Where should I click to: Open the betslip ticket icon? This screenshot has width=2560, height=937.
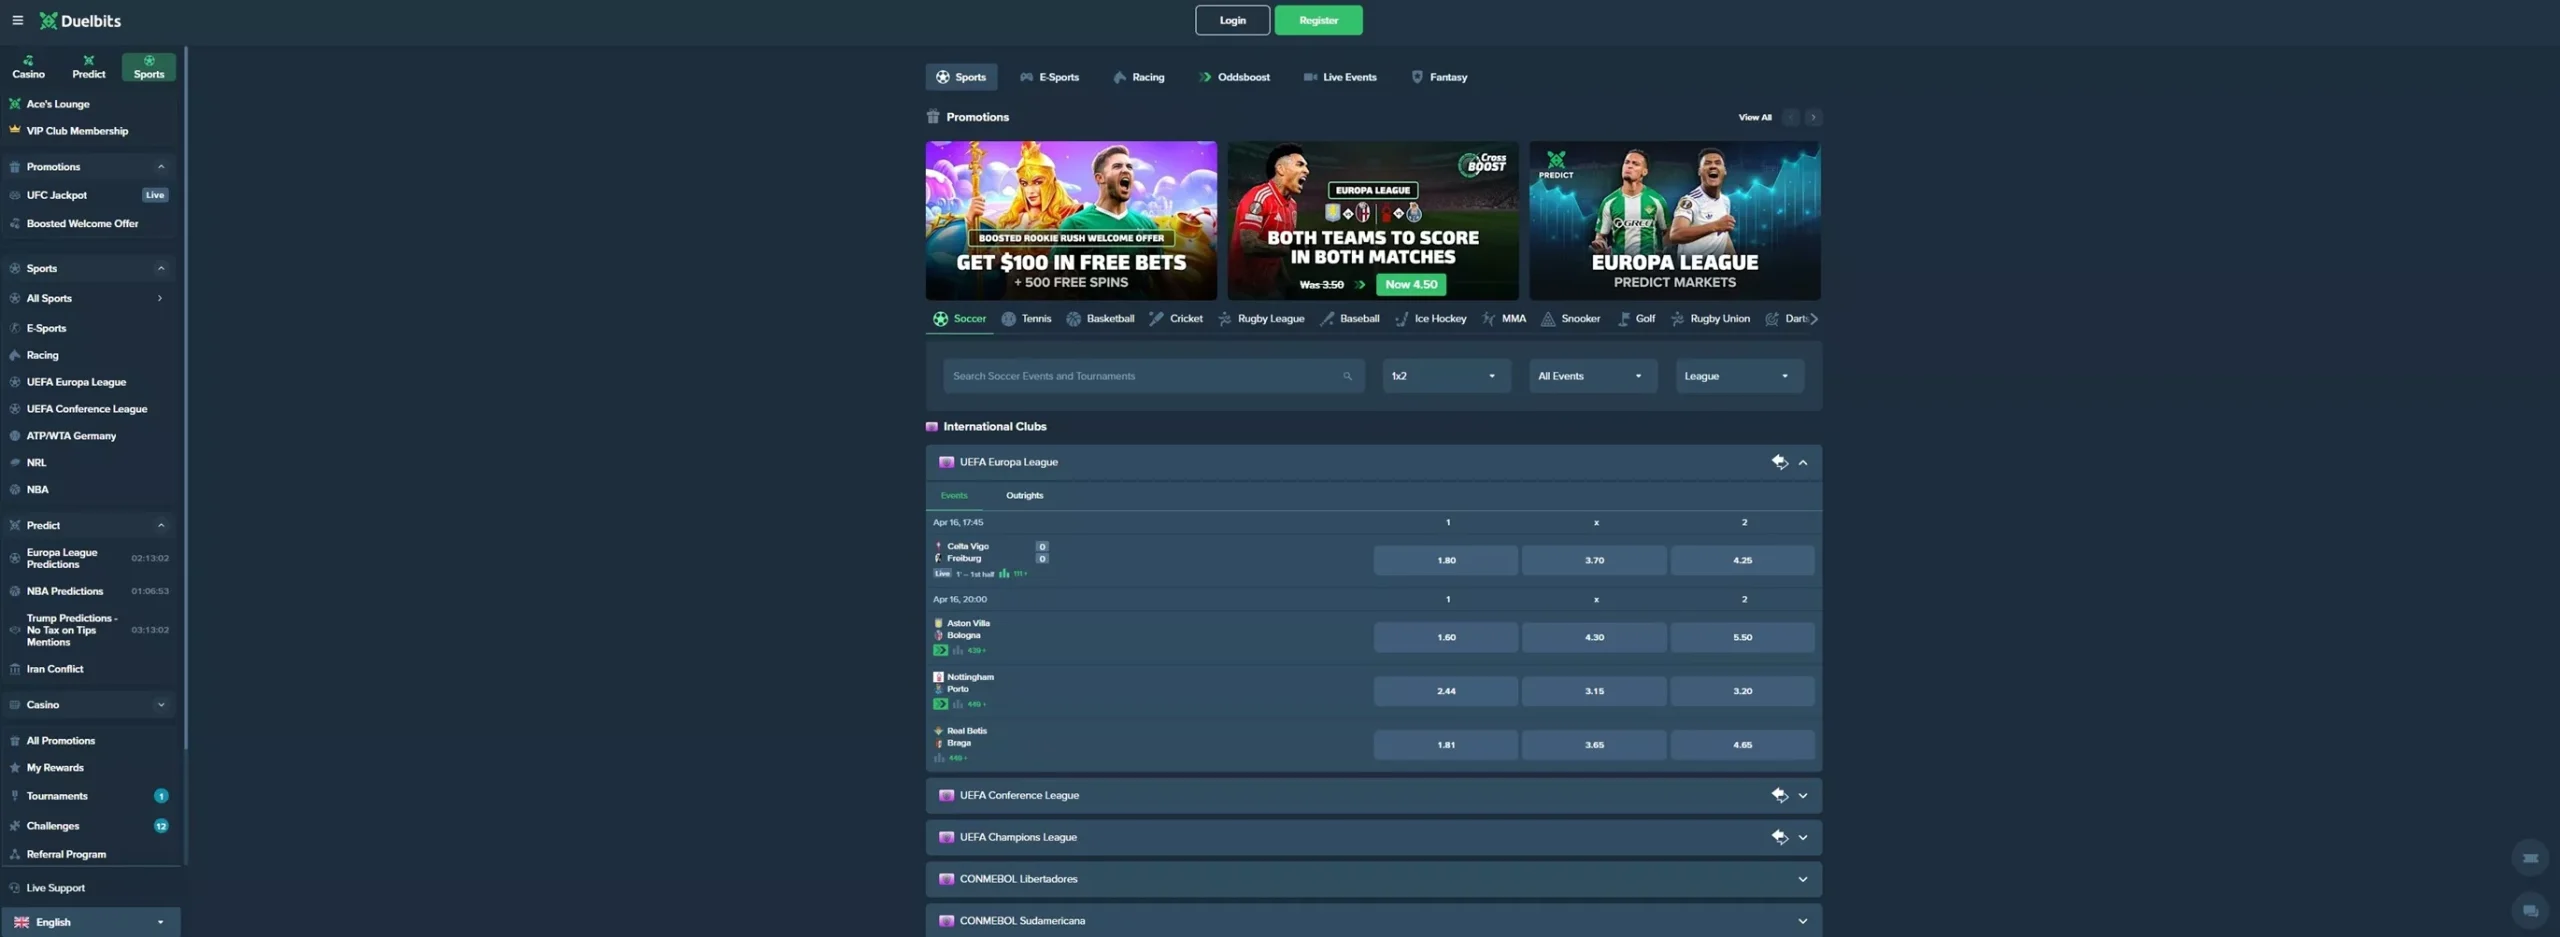tap(2530, 858)
